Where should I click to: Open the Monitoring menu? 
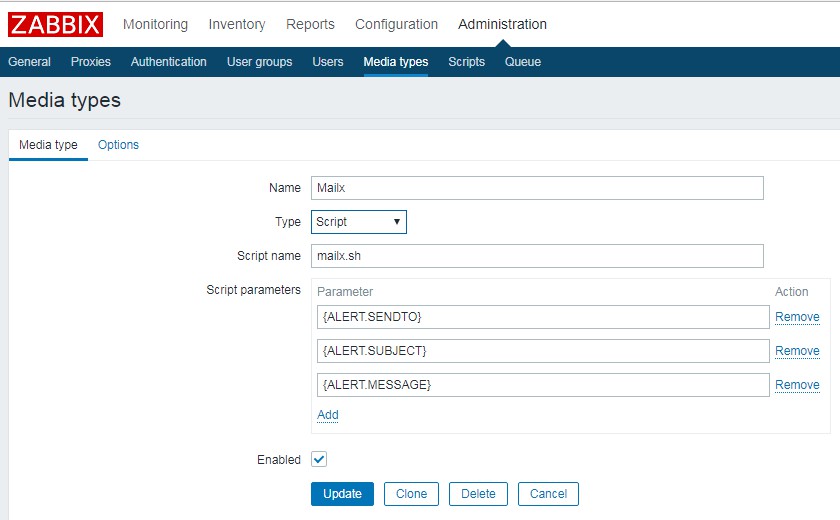pyautogui.click(x=155, y=24)
